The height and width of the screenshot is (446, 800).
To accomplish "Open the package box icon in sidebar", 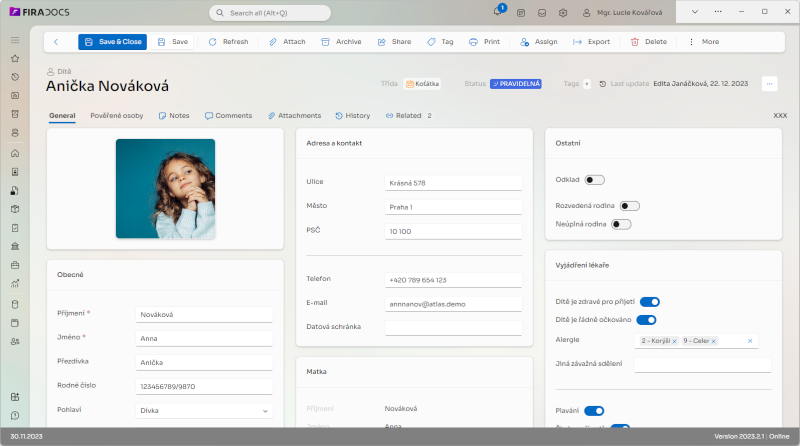I will point(15,209).
